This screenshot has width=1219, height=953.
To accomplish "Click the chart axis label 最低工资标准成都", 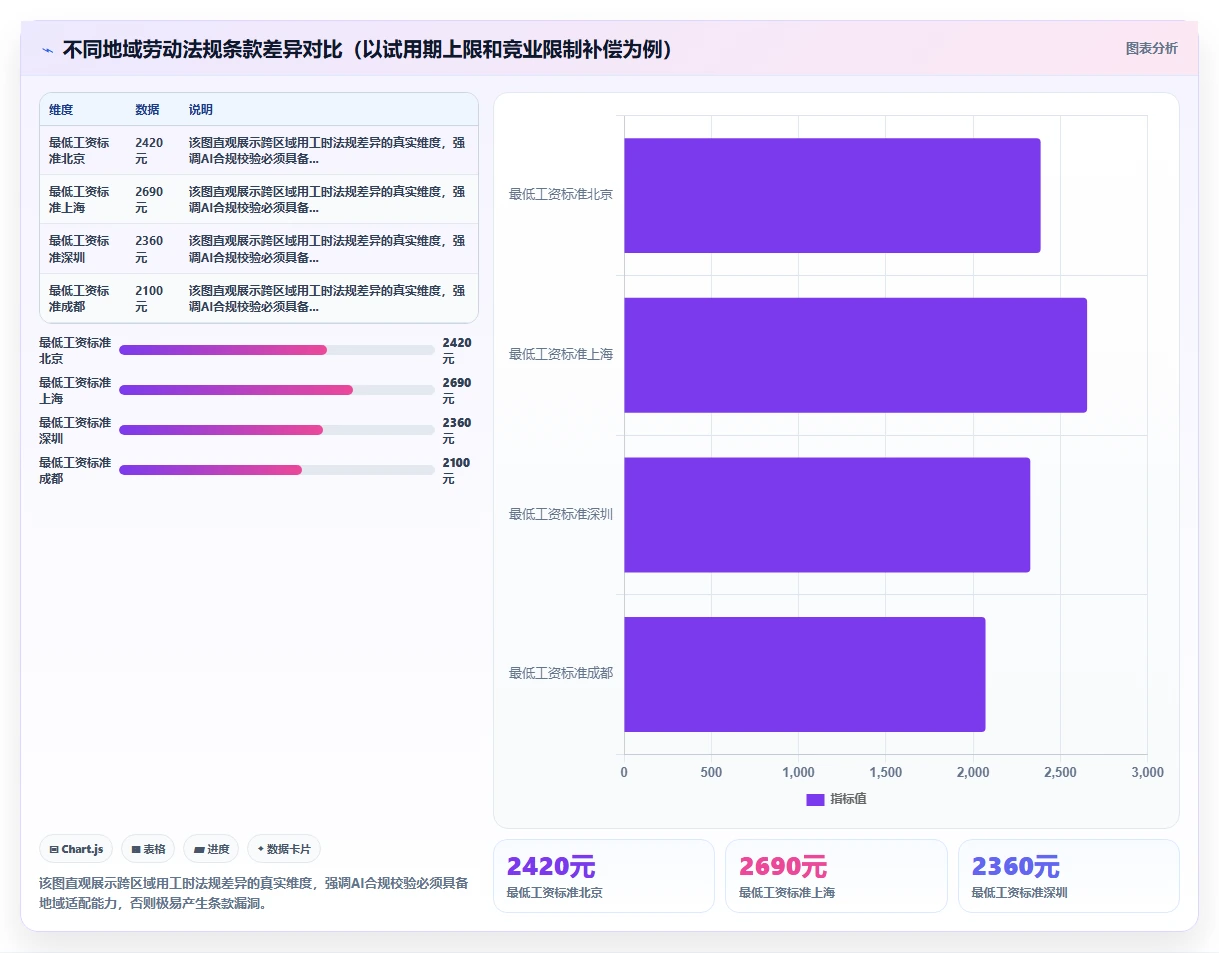I will pyautogui.click(x=561, y=673).
